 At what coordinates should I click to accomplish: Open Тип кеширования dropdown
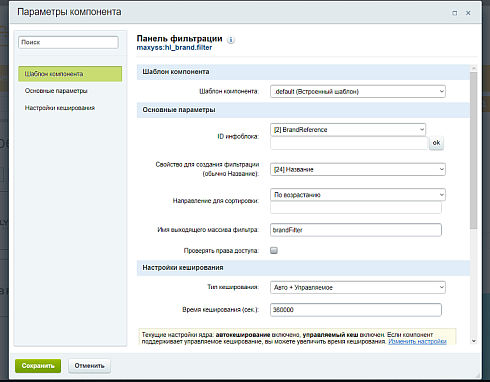(358, 287)
